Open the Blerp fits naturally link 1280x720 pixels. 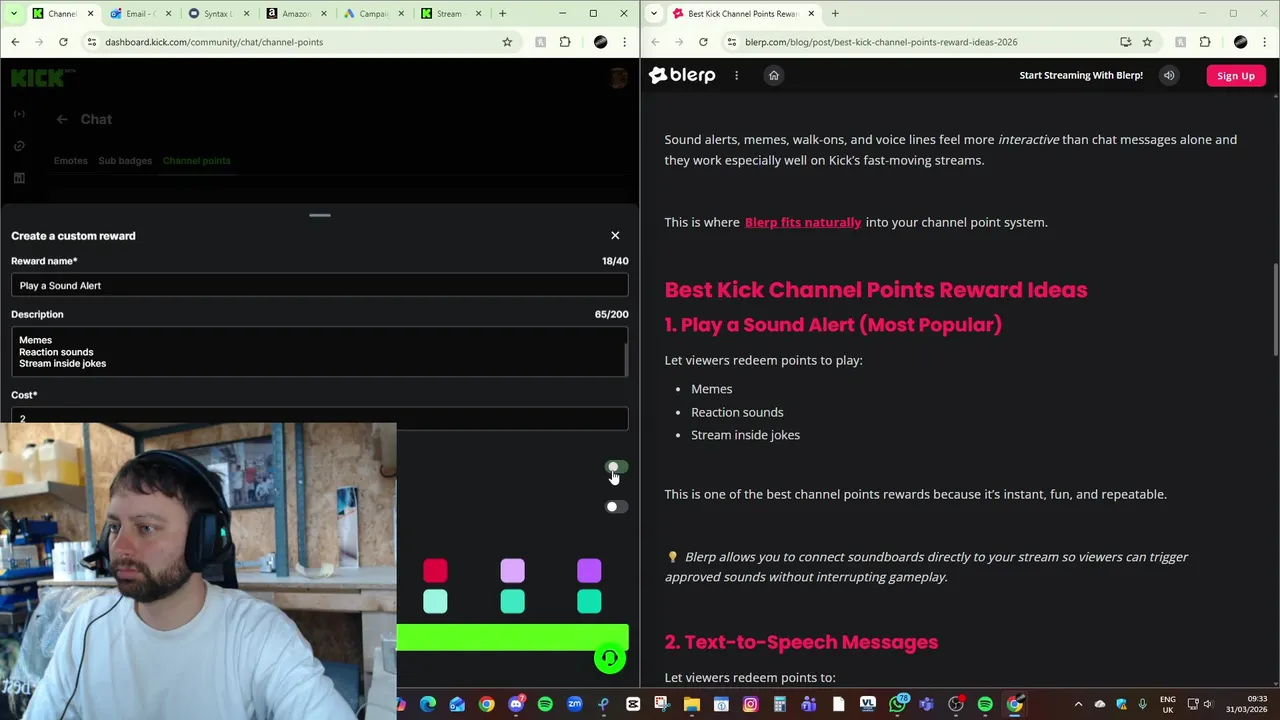click(803, 222)
